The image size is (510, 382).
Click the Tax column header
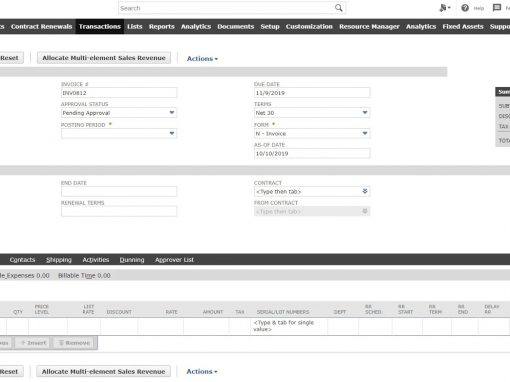[240, 312]
